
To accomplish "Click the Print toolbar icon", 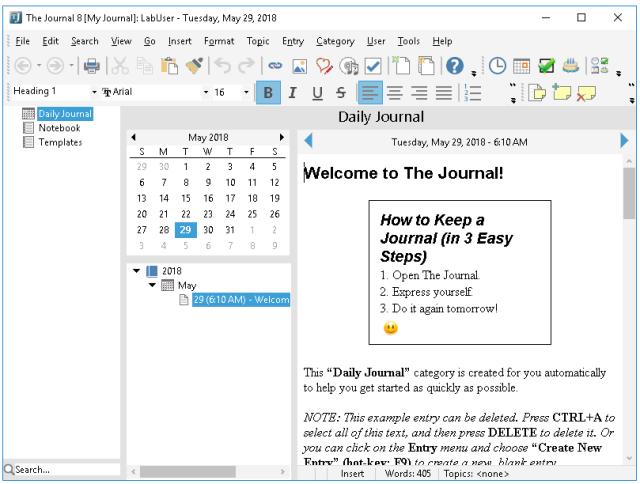I will point(91,66).
